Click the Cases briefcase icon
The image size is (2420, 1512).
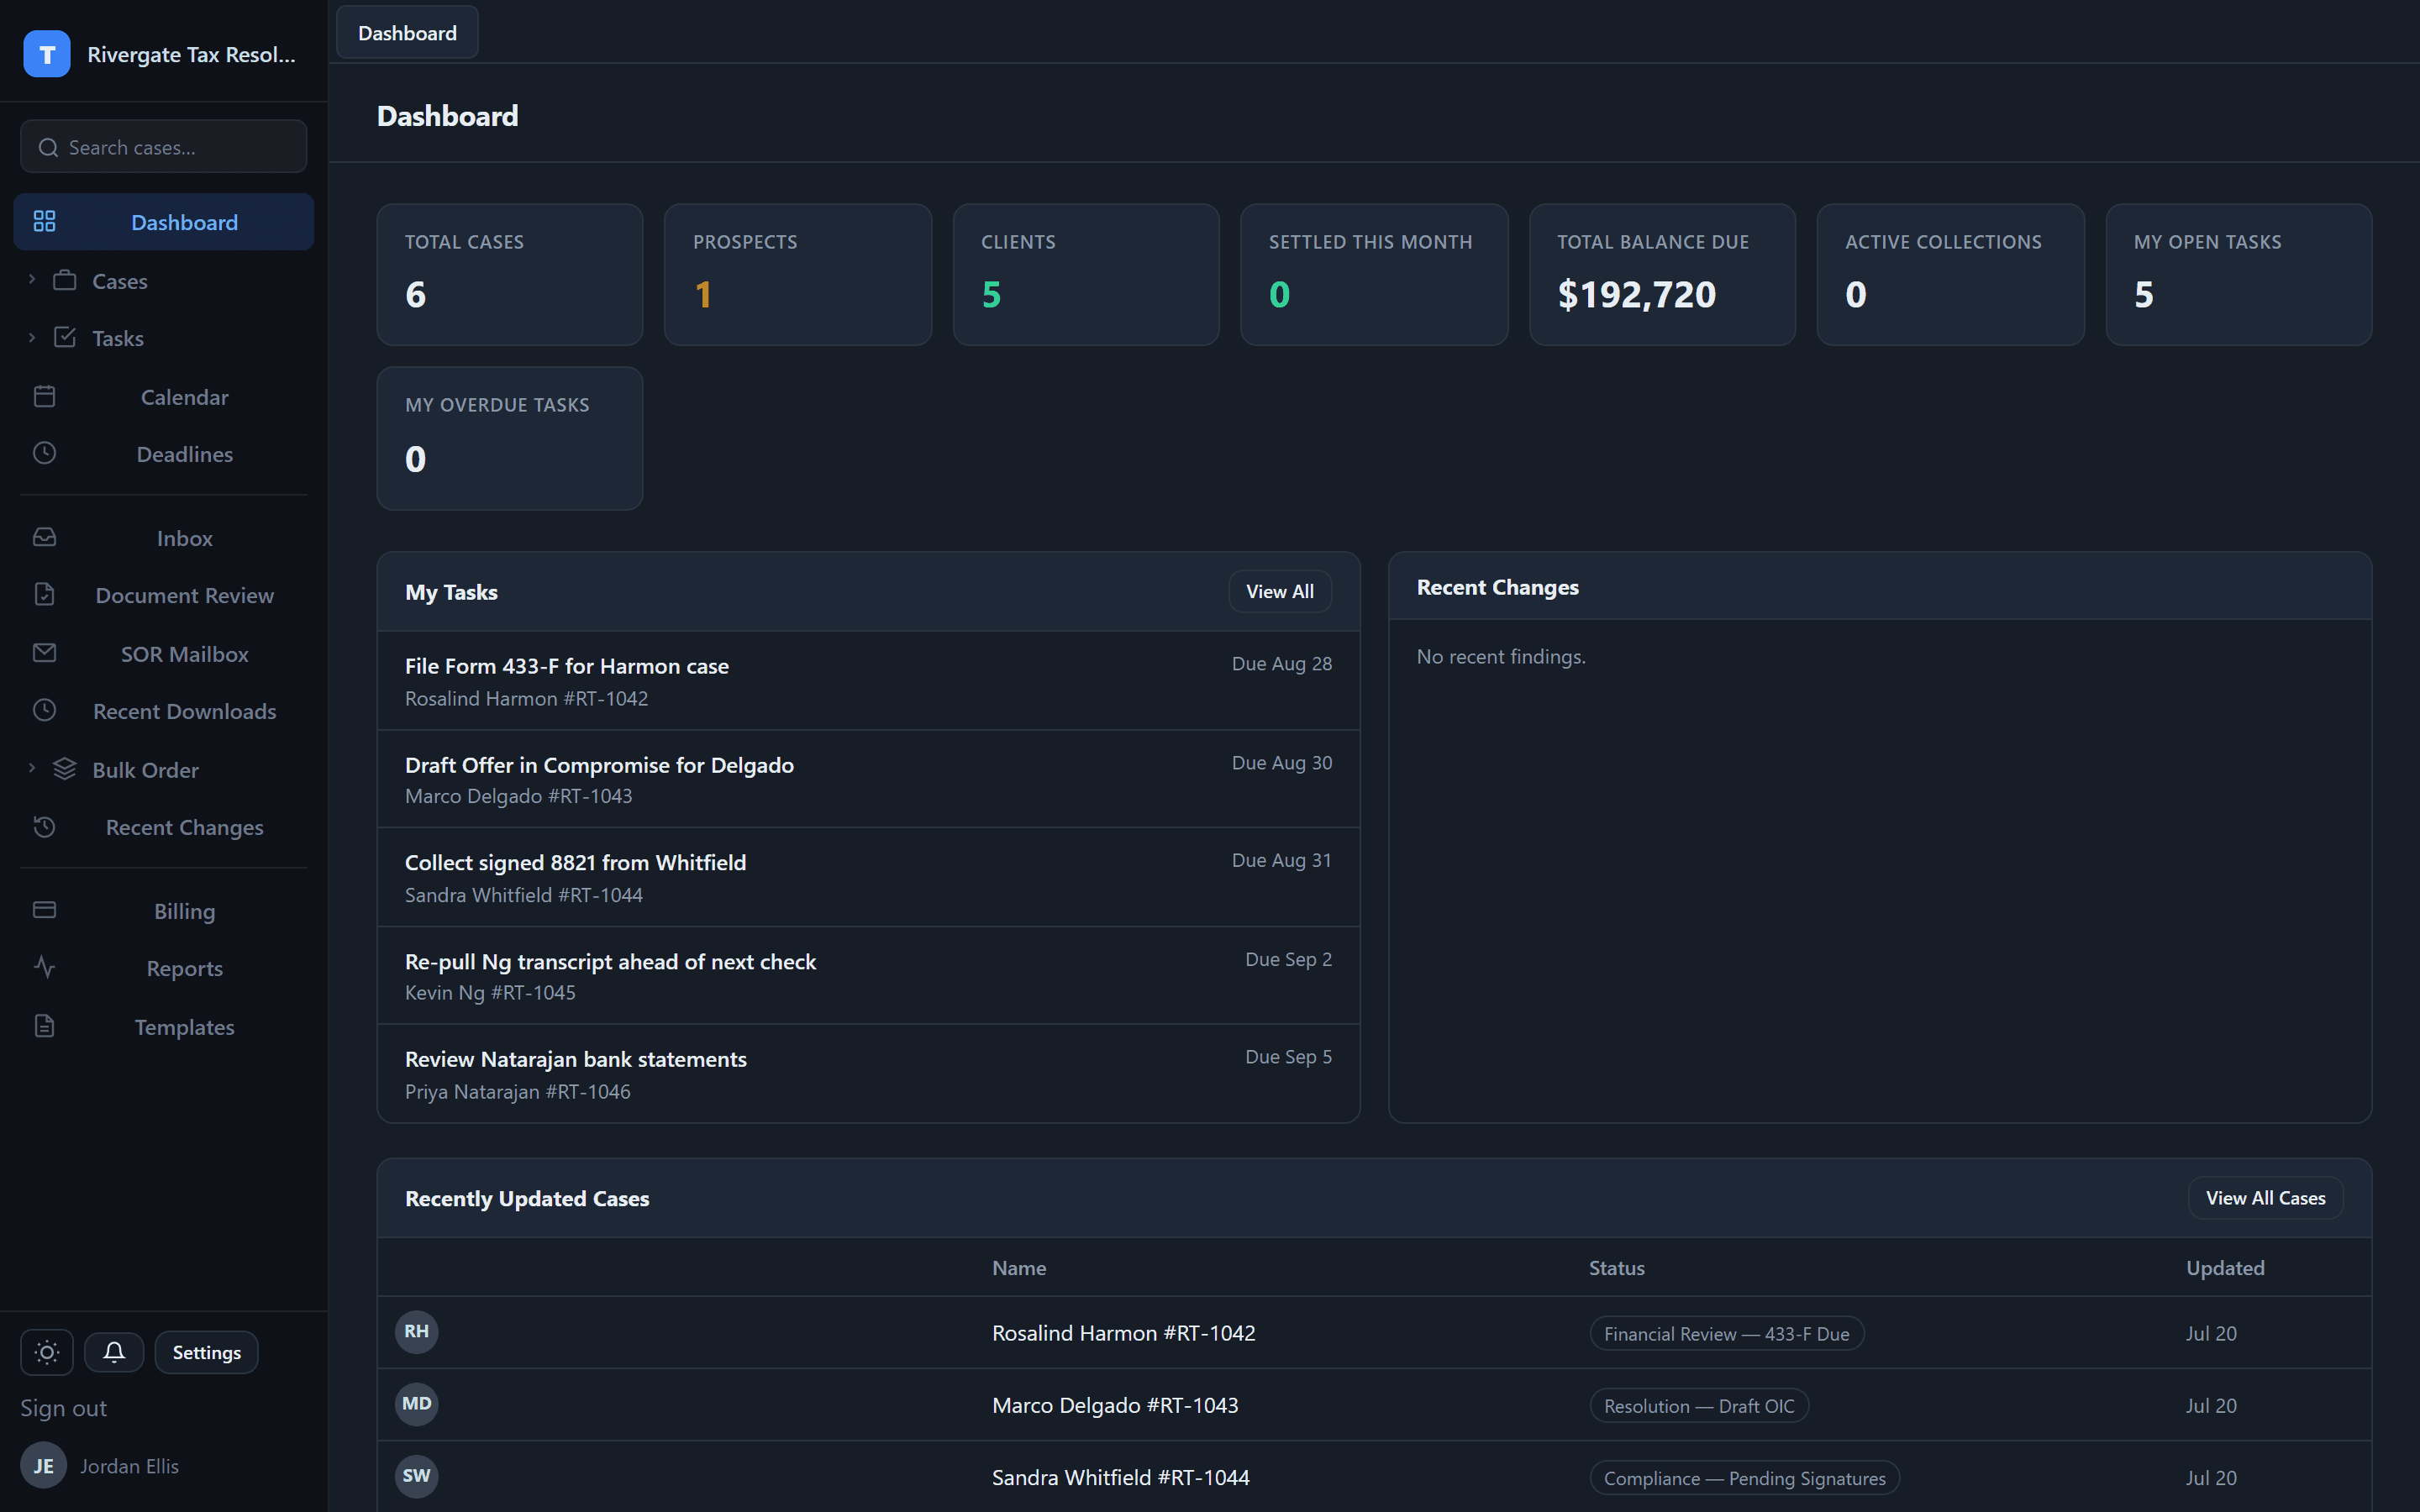coord(65,281)
